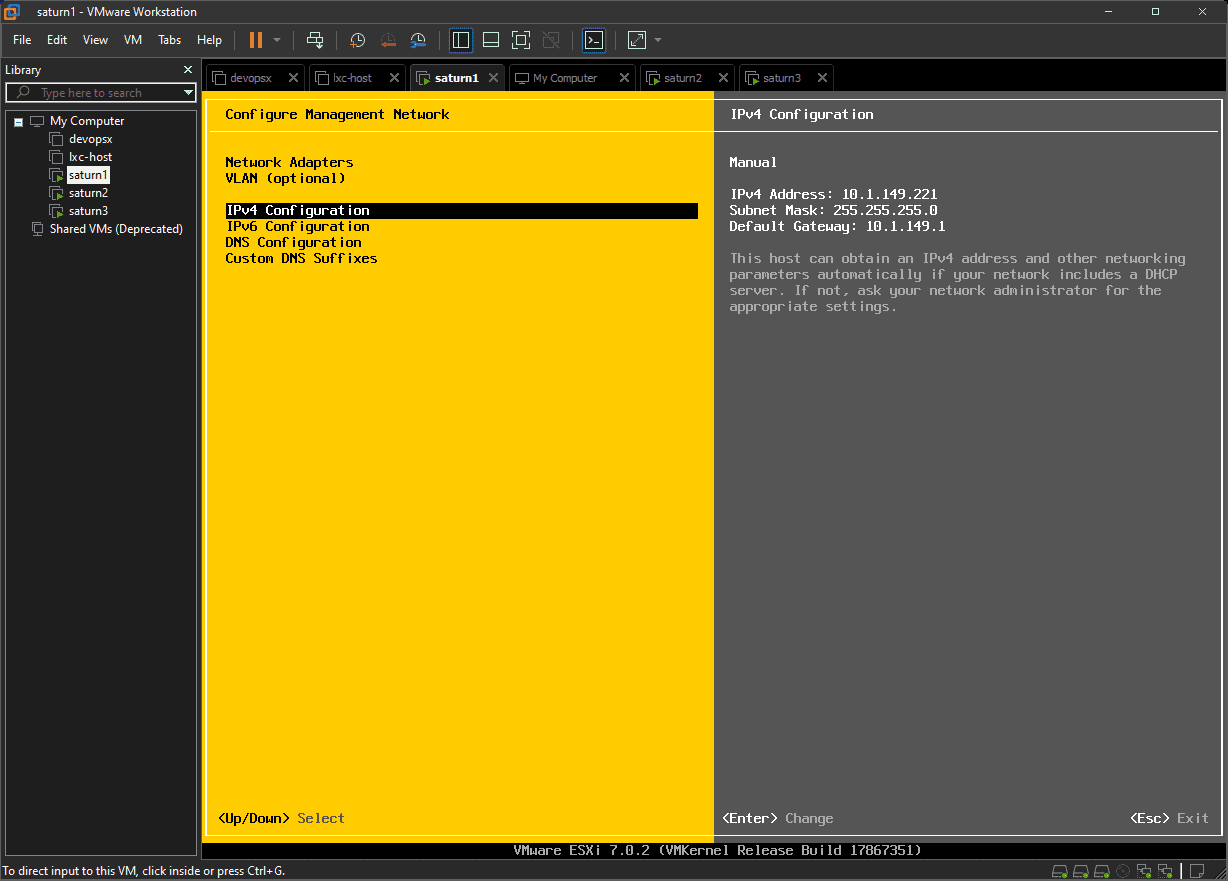The height and width of the screenshot is (881, 1228).
Task: Click the CD/DVD drive status icon
Action: (1123, 871)
